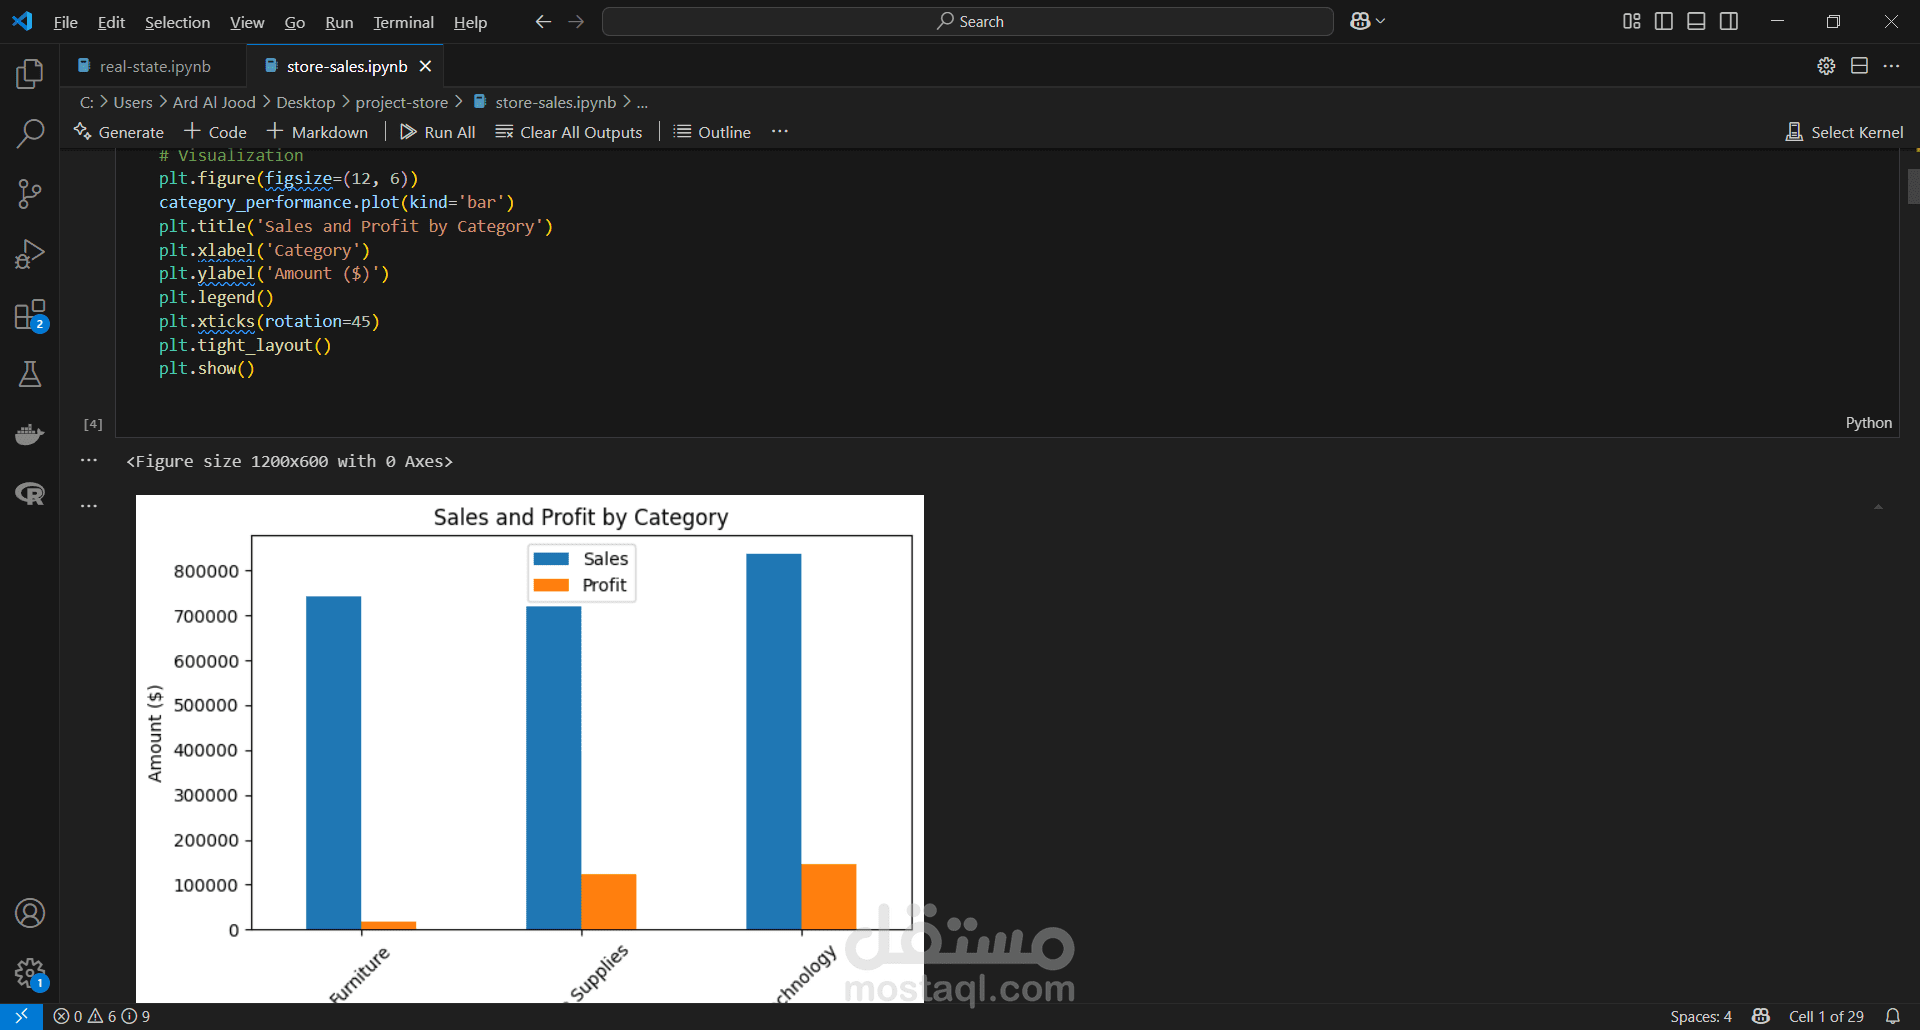Go forward with the navigation arrow
Screen dimensions: 1920x1030
pos(576,21)
